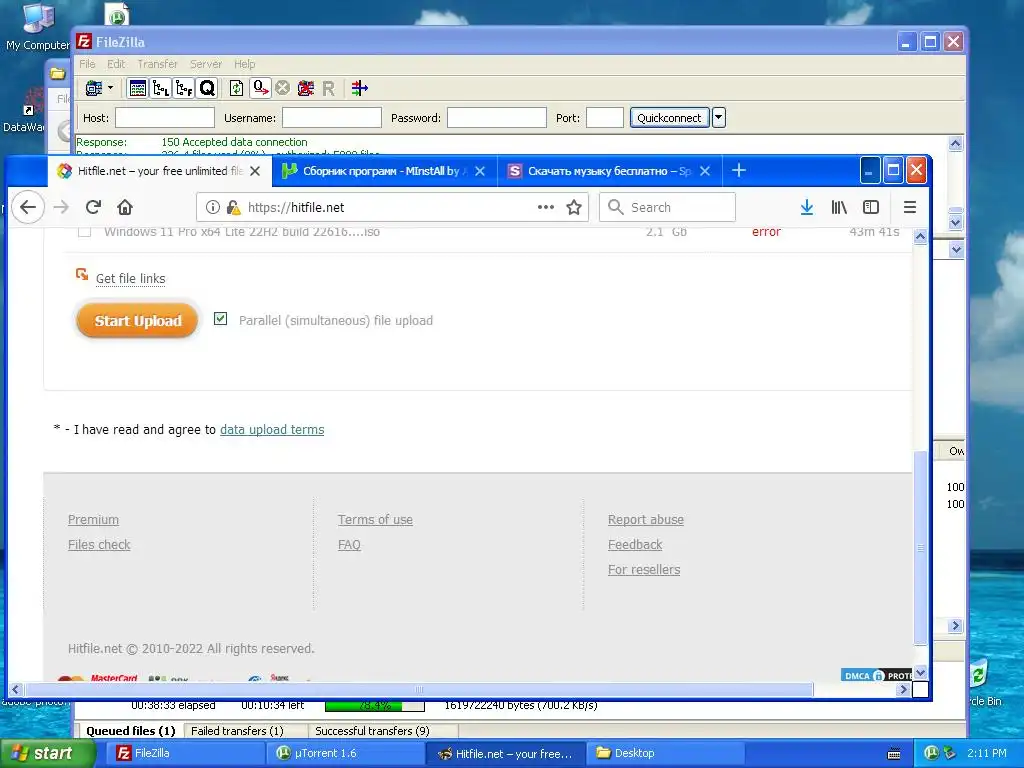The image size is (1024, 768).
Task: Uncheck Parallel simultaneous file upload
Action: 221,319
